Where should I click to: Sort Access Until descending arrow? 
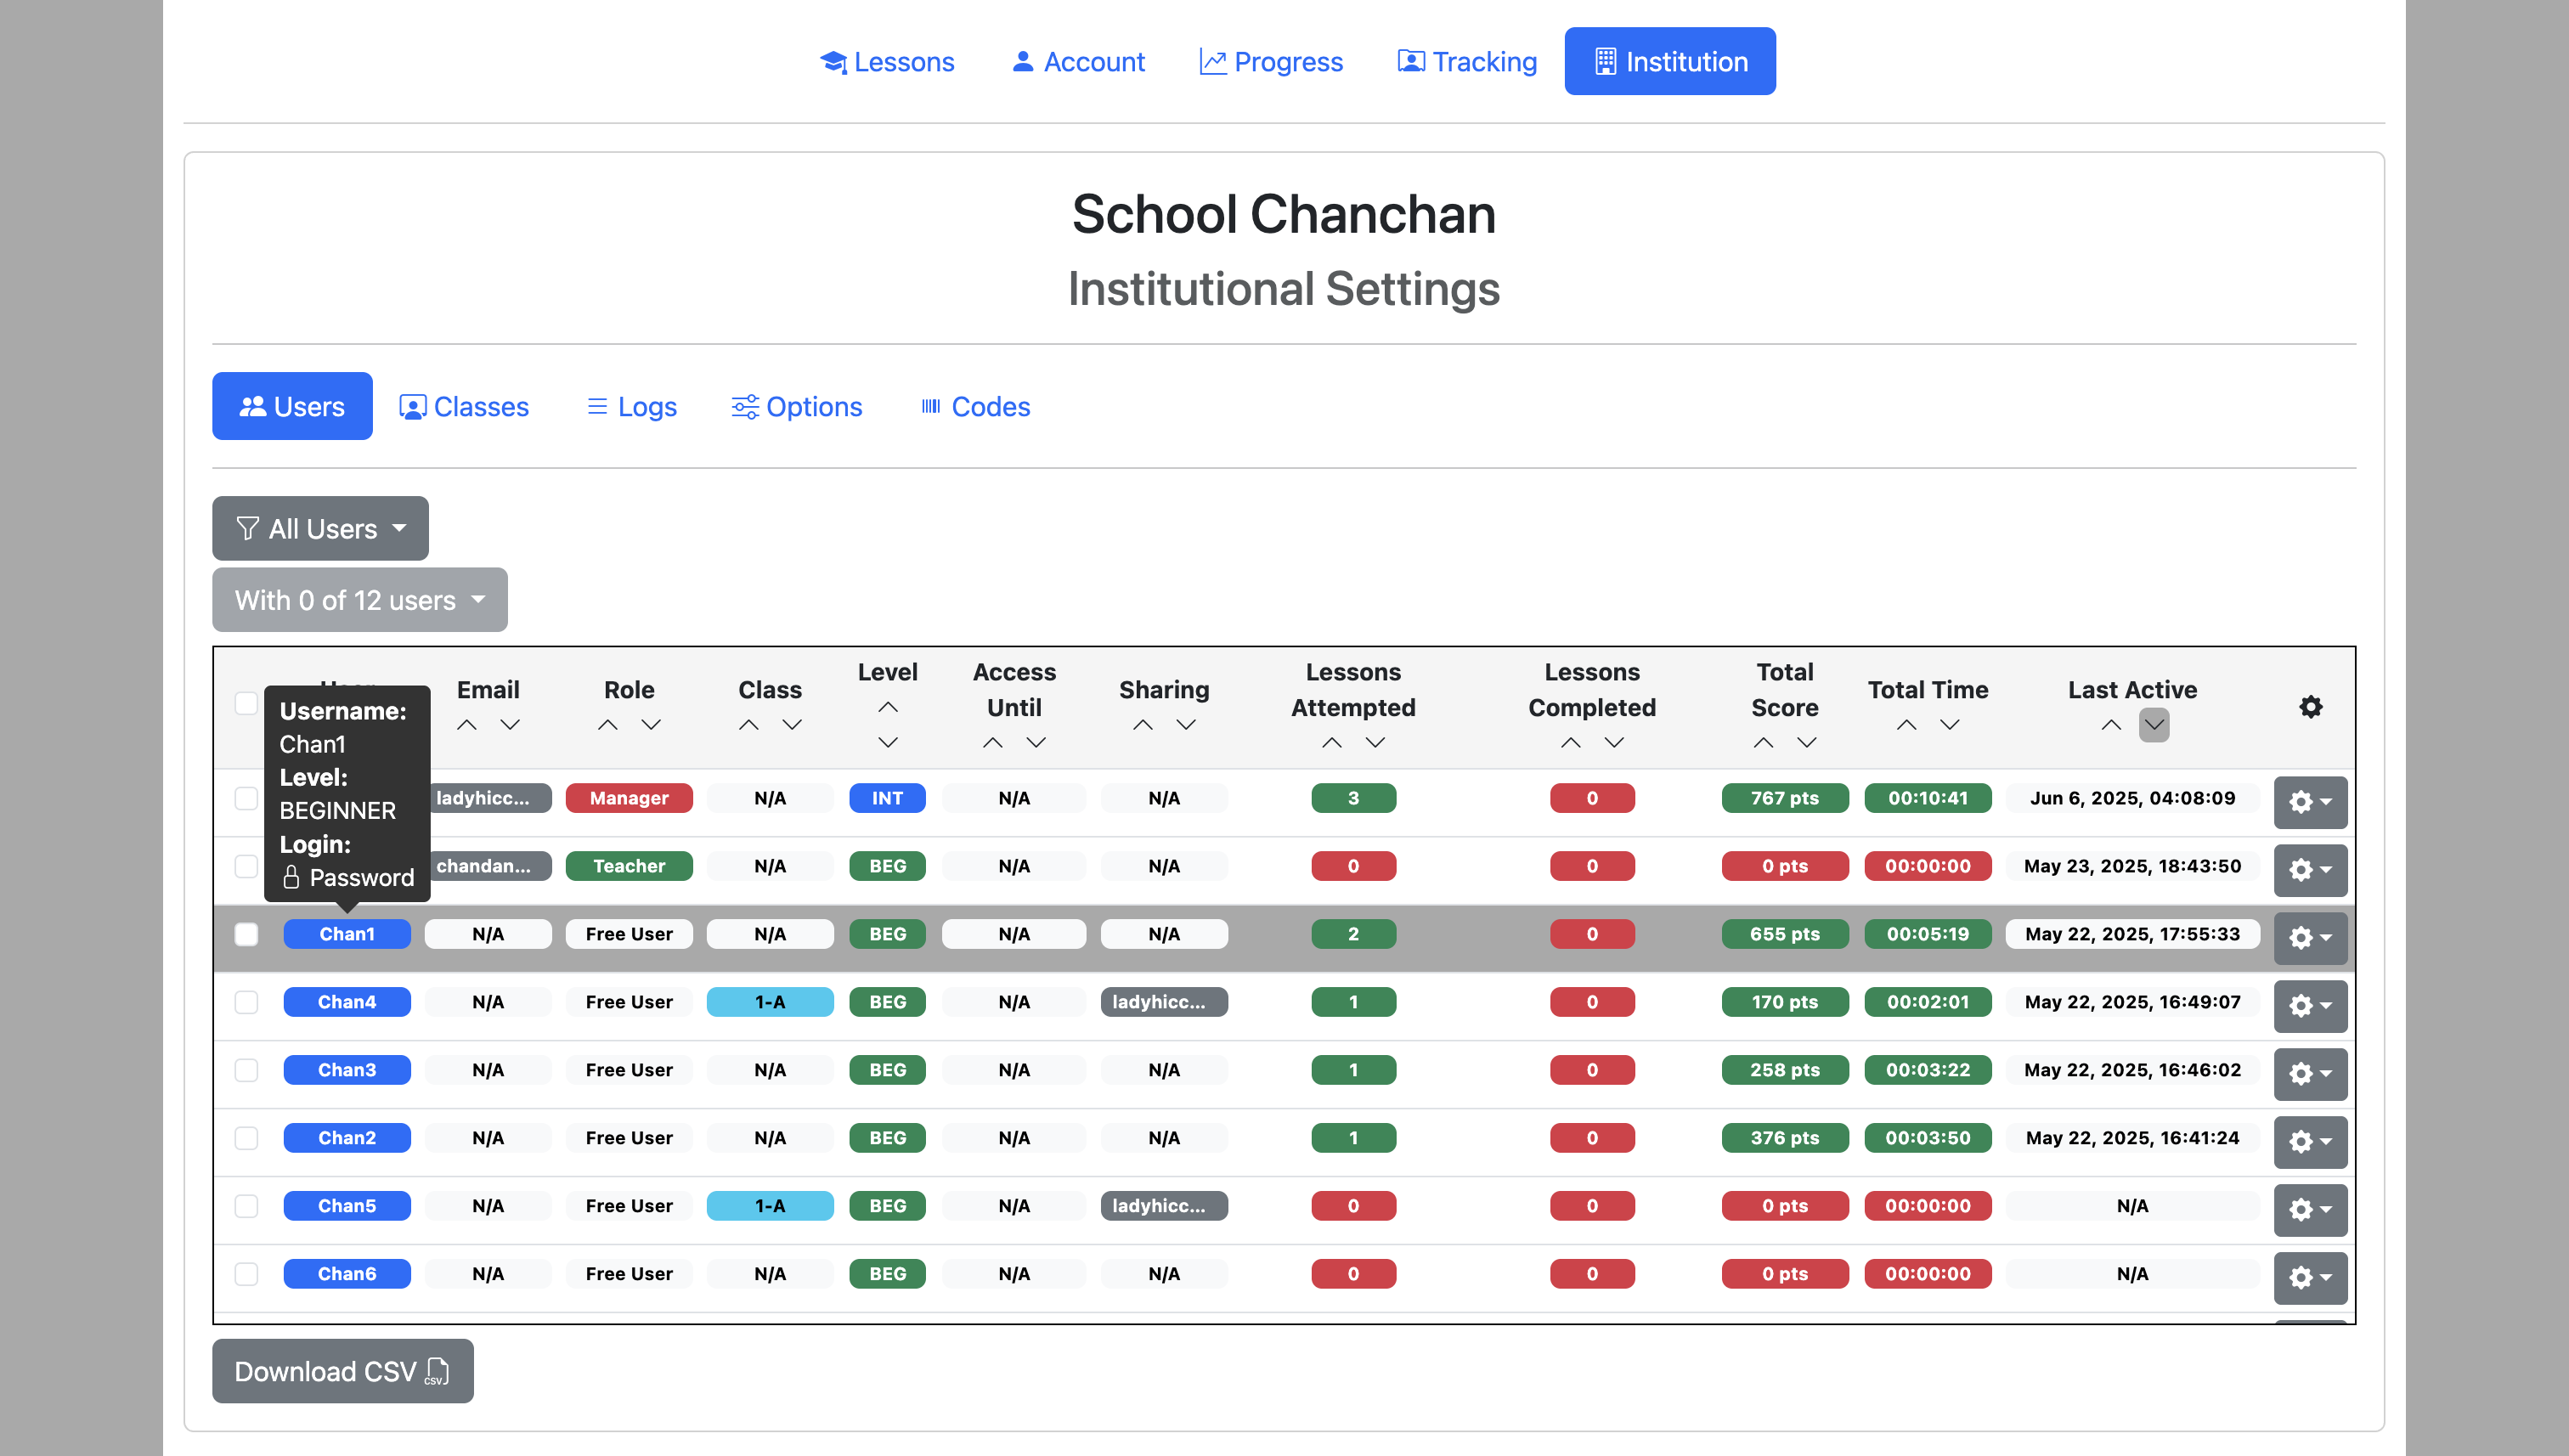(x=1036, y=743)
